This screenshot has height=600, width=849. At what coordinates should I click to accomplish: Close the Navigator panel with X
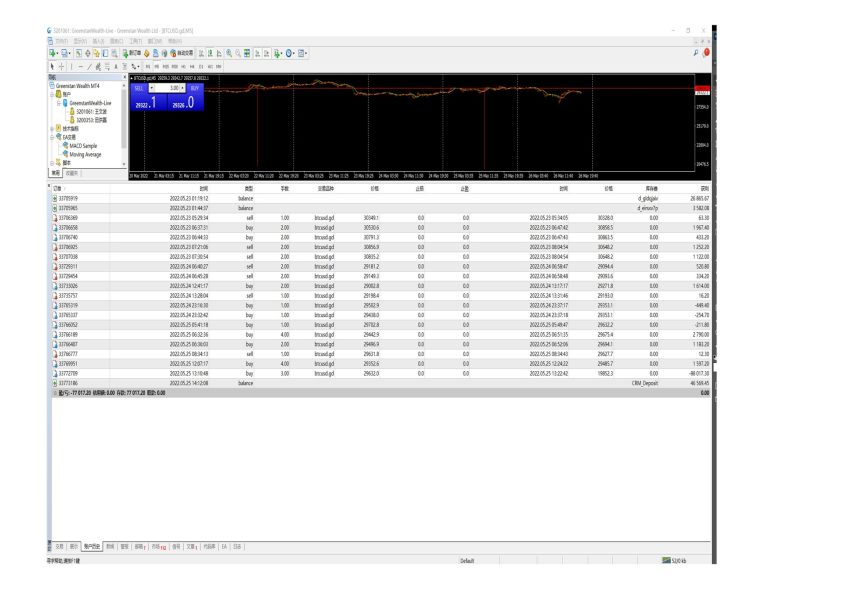(x=125, y=77)
